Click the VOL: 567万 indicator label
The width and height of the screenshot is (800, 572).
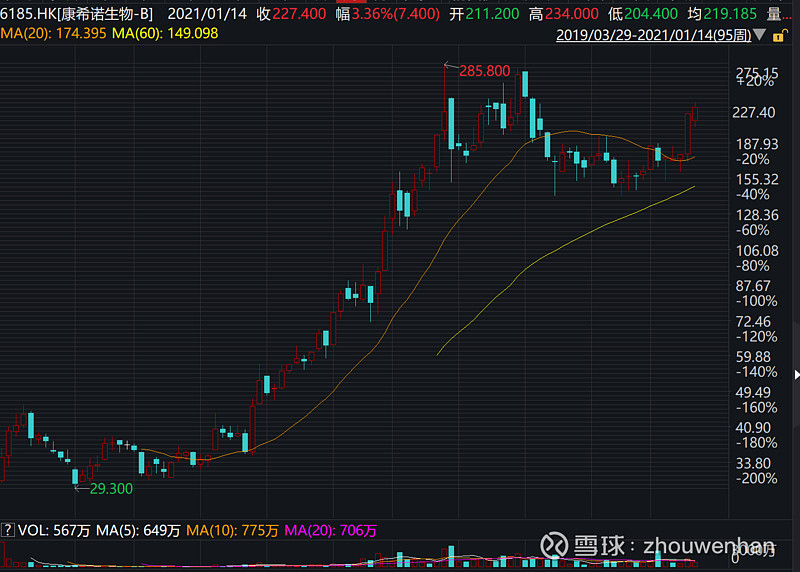tap(54, 531)
